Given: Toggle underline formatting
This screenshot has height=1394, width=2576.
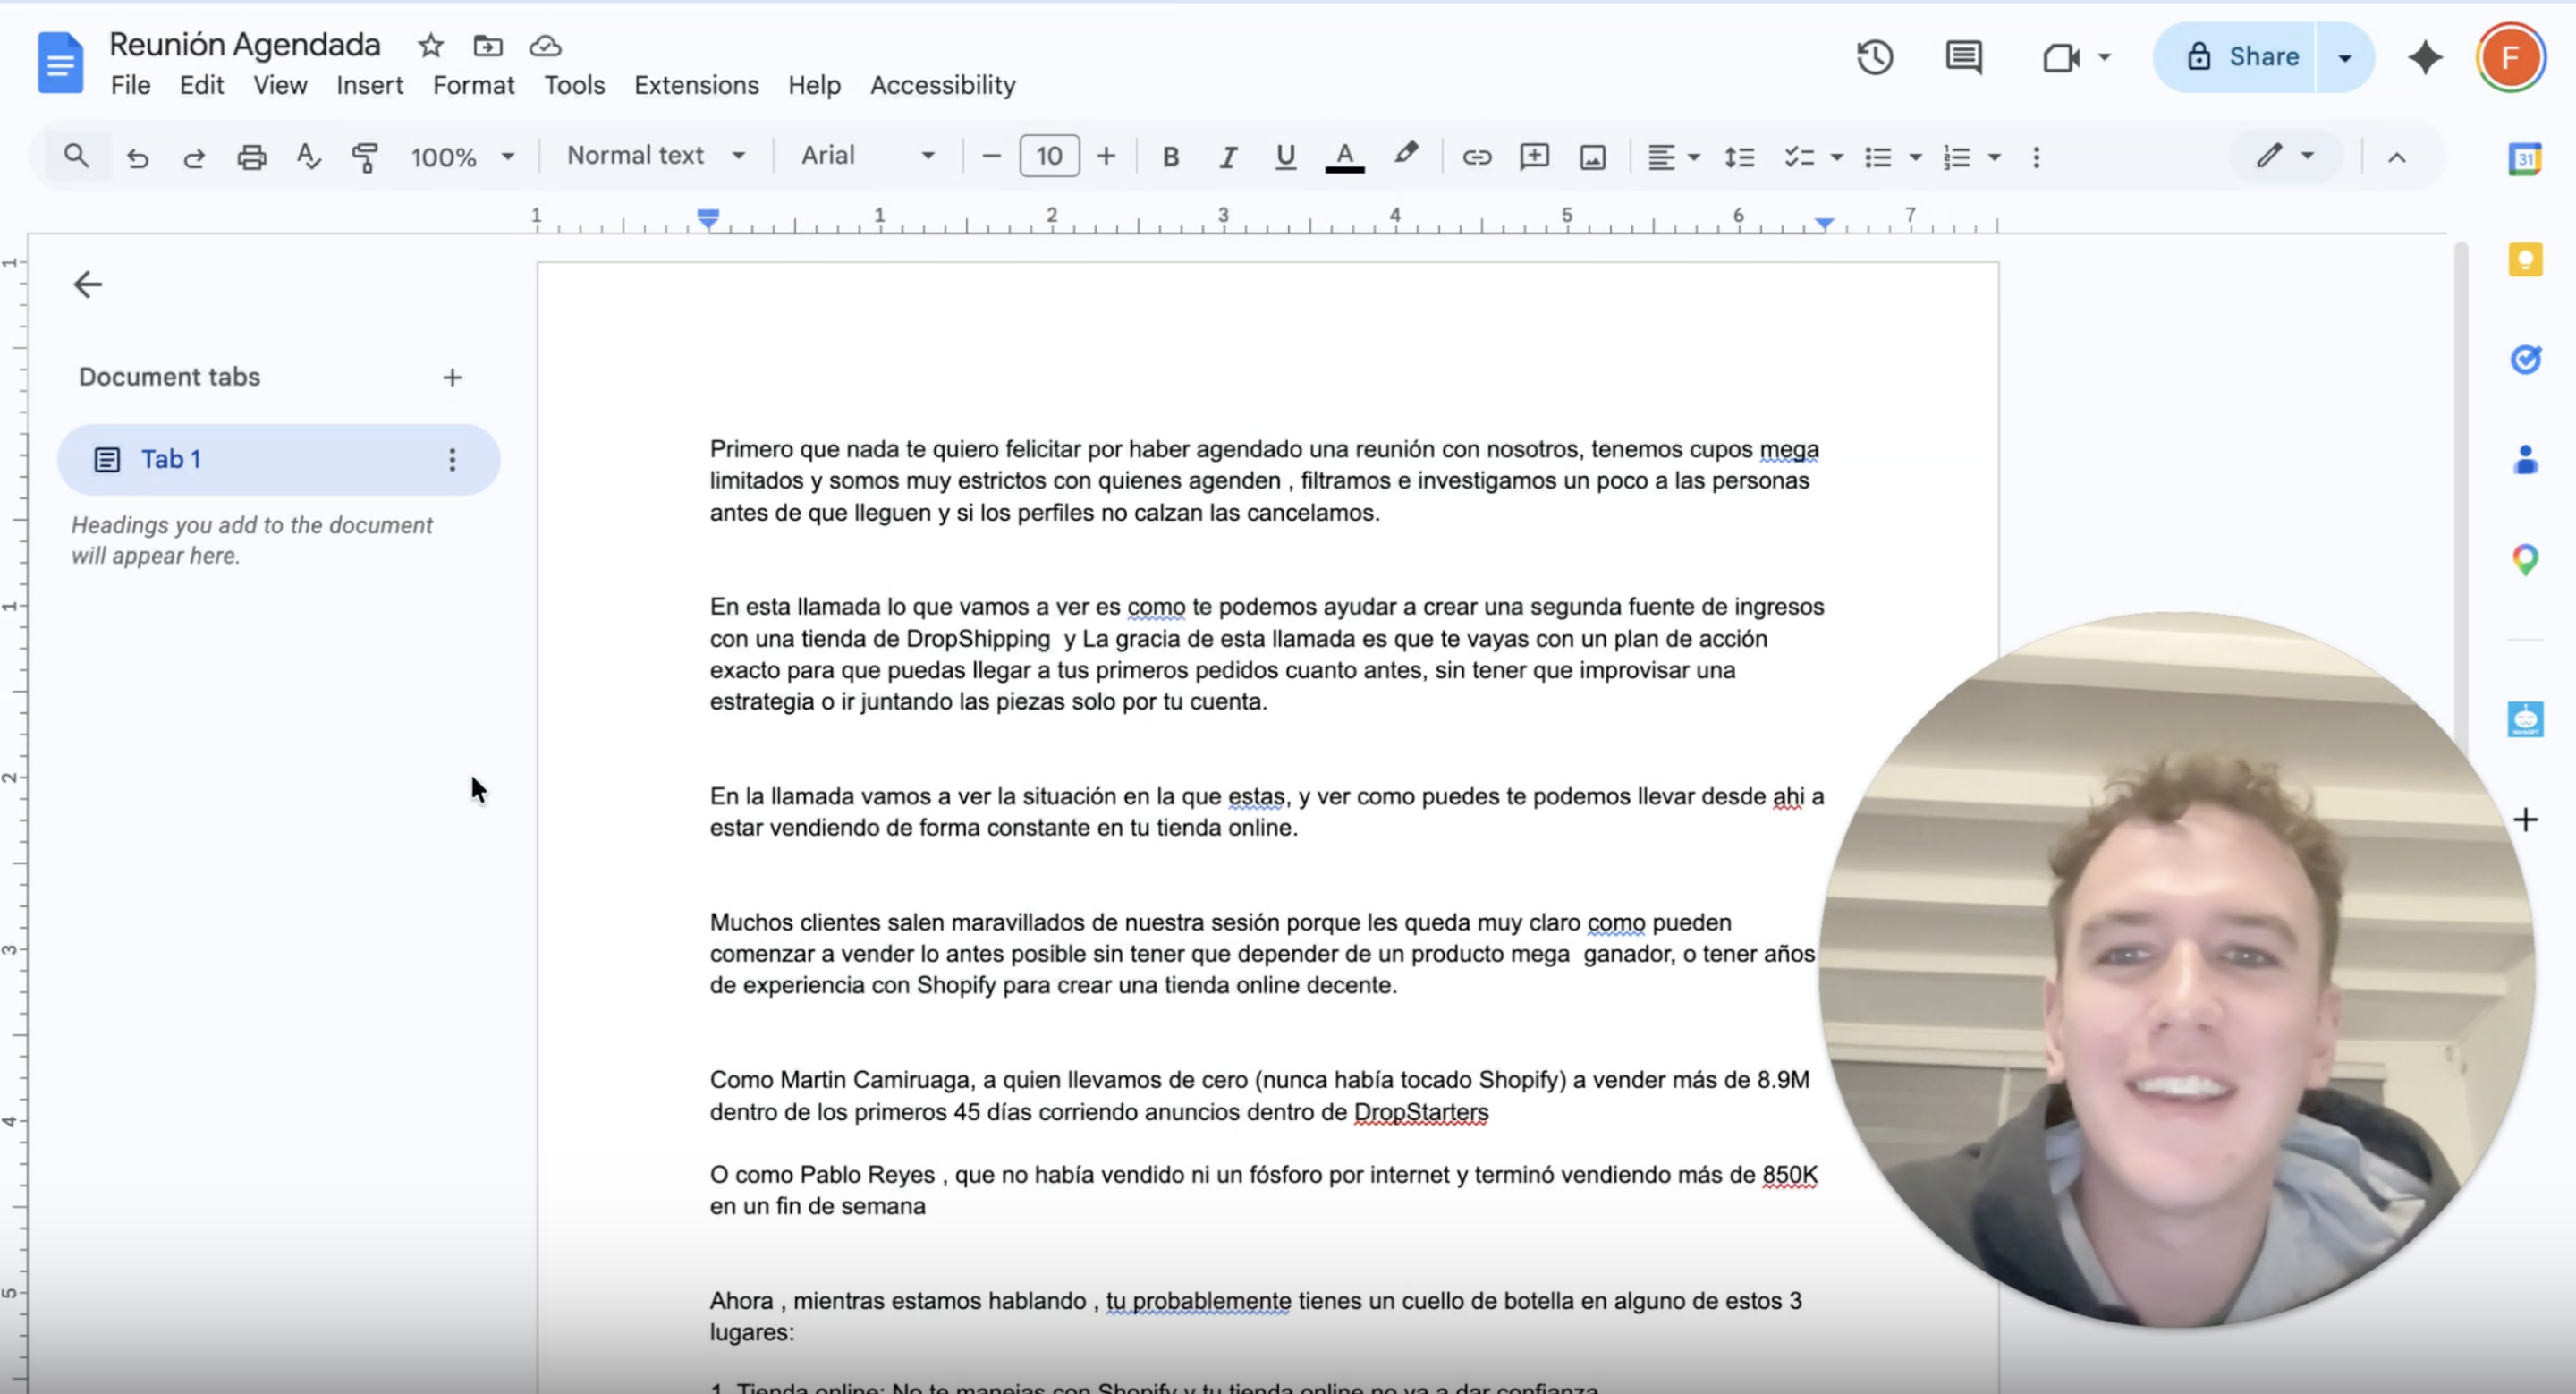Looking at the screenshot, I should (1285, 157).
